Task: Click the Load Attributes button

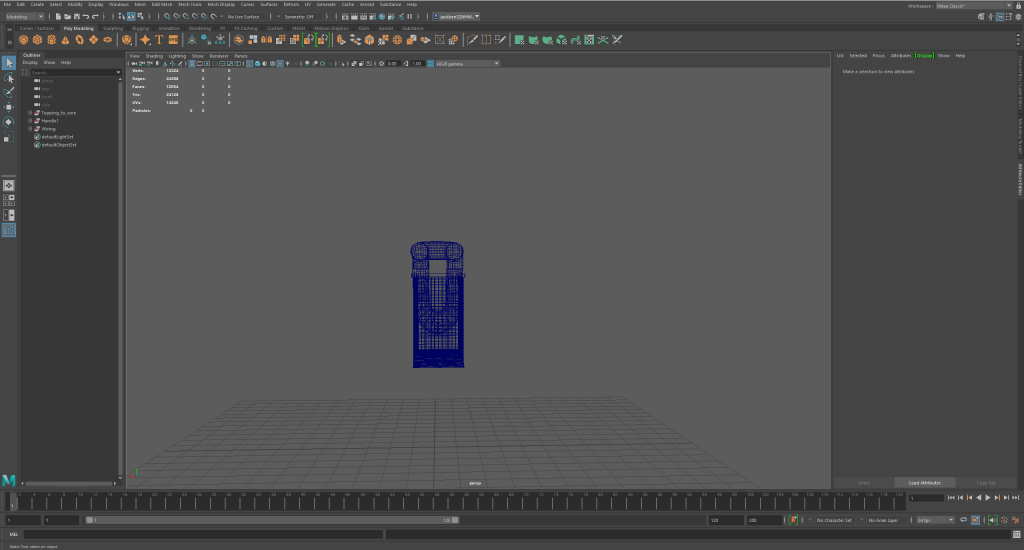Action: click(925, 482)
